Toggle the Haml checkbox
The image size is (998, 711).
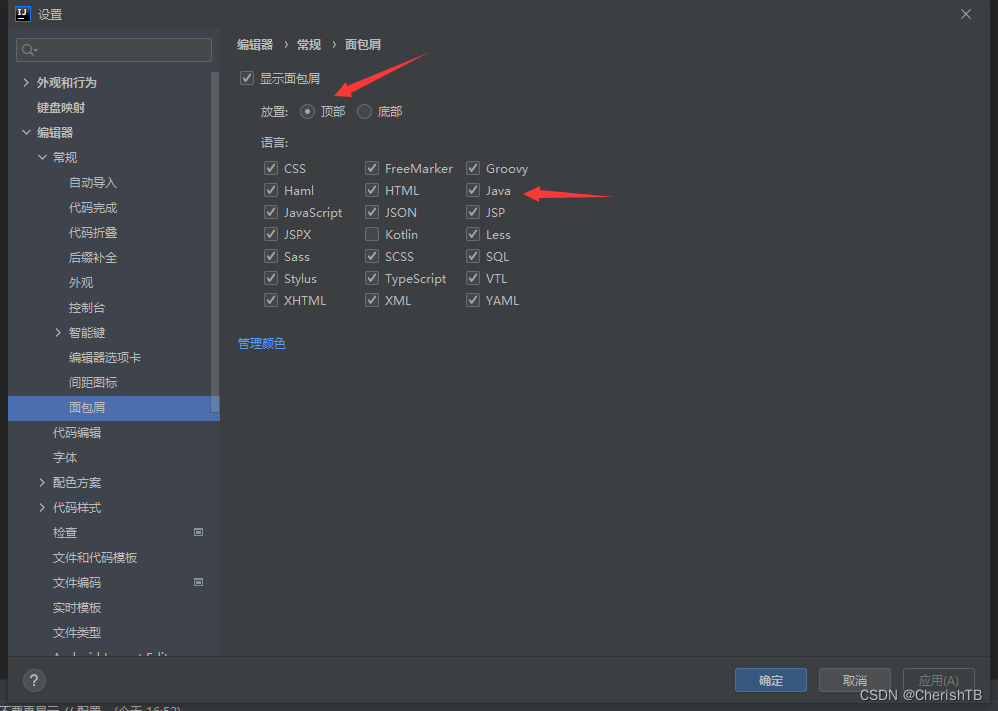[x=271, y=190]
